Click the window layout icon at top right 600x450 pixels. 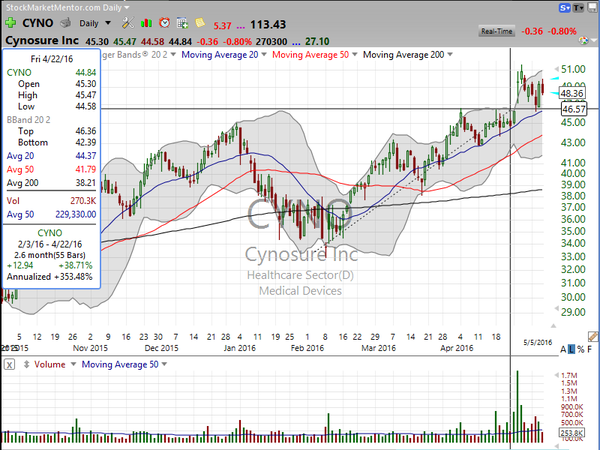point(593,8)
